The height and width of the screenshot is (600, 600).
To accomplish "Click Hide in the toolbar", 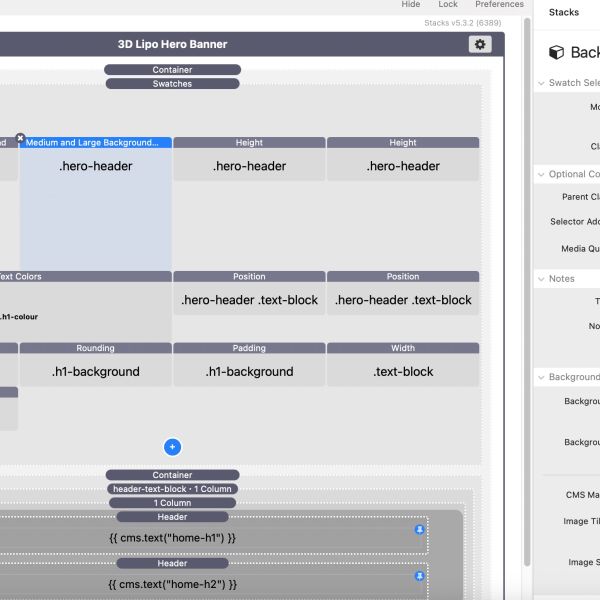I will (x=411, y=4).
